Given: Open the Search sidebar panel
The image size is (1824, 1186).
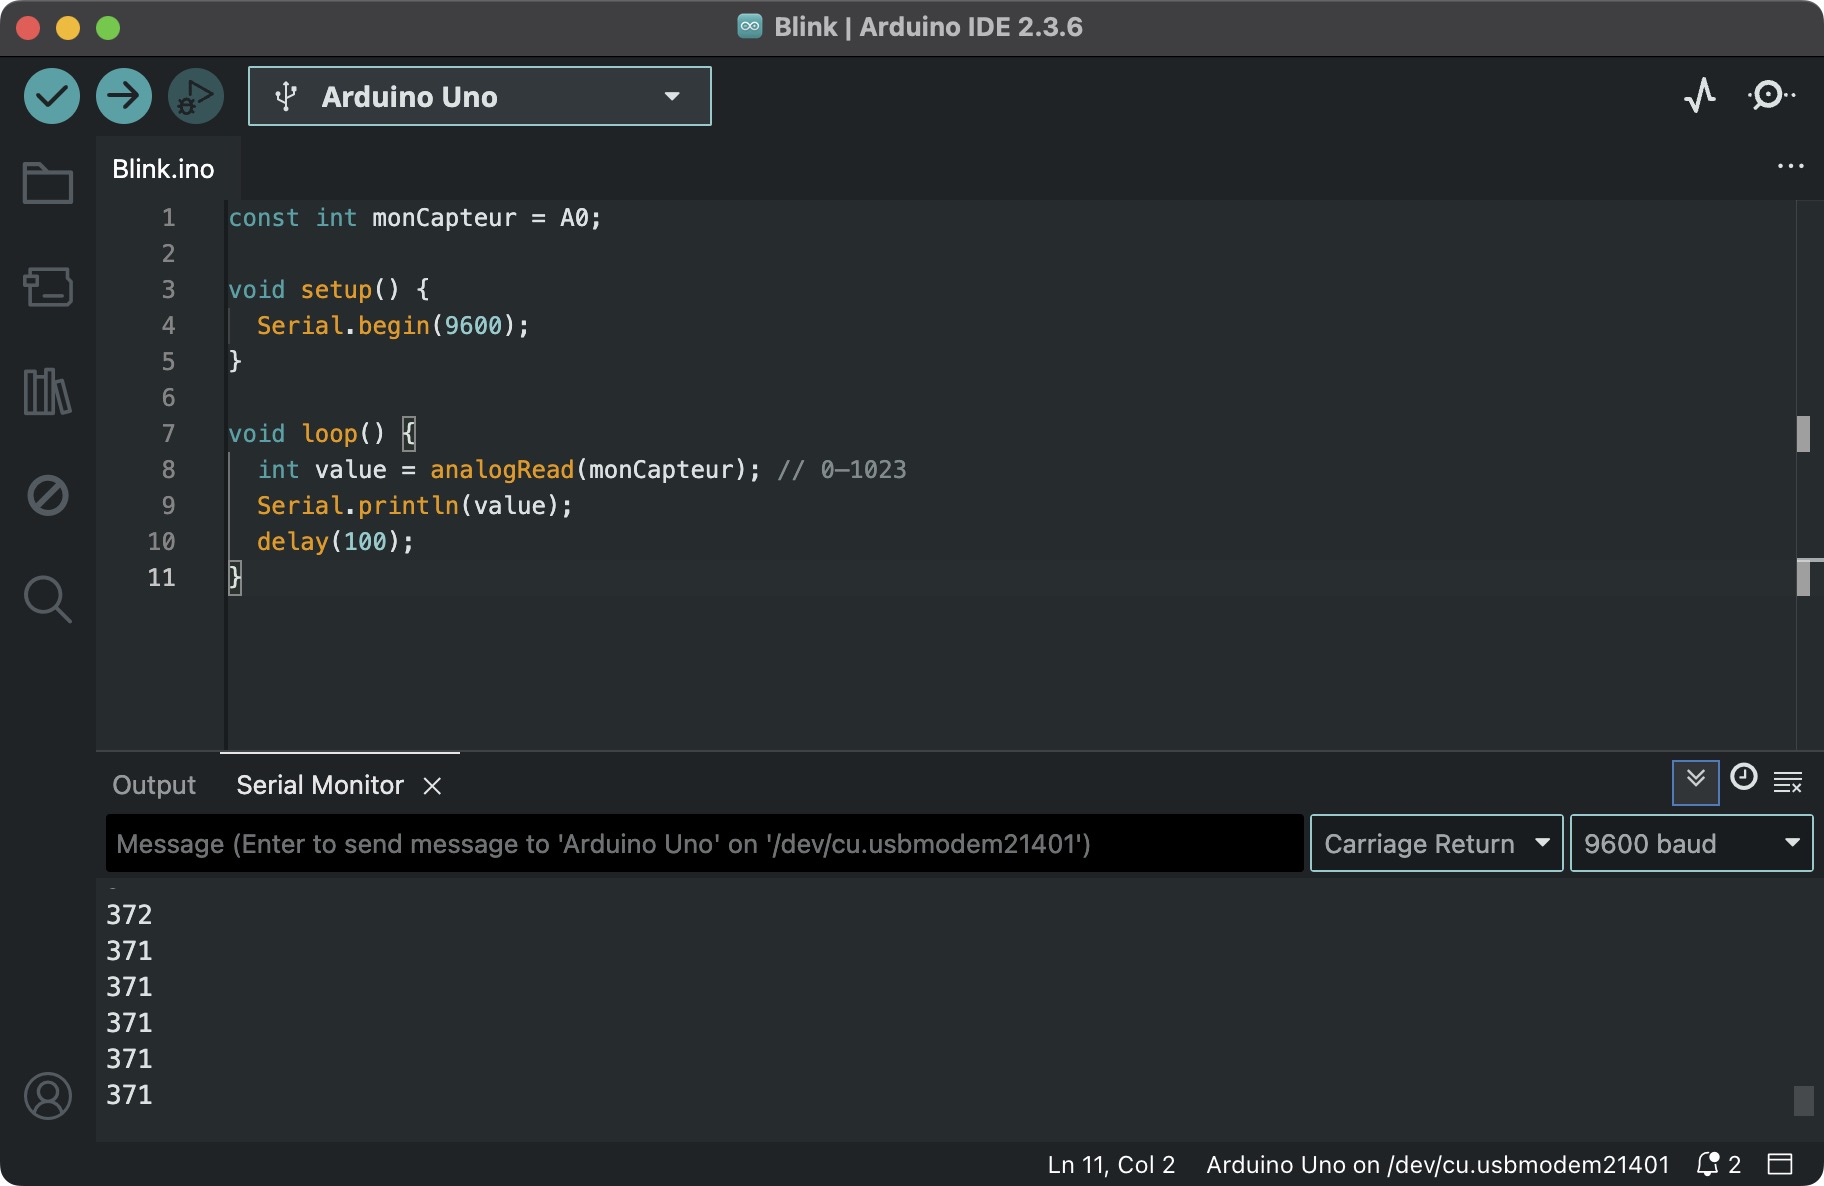Looking at the screenshot, I should point(47,599).
